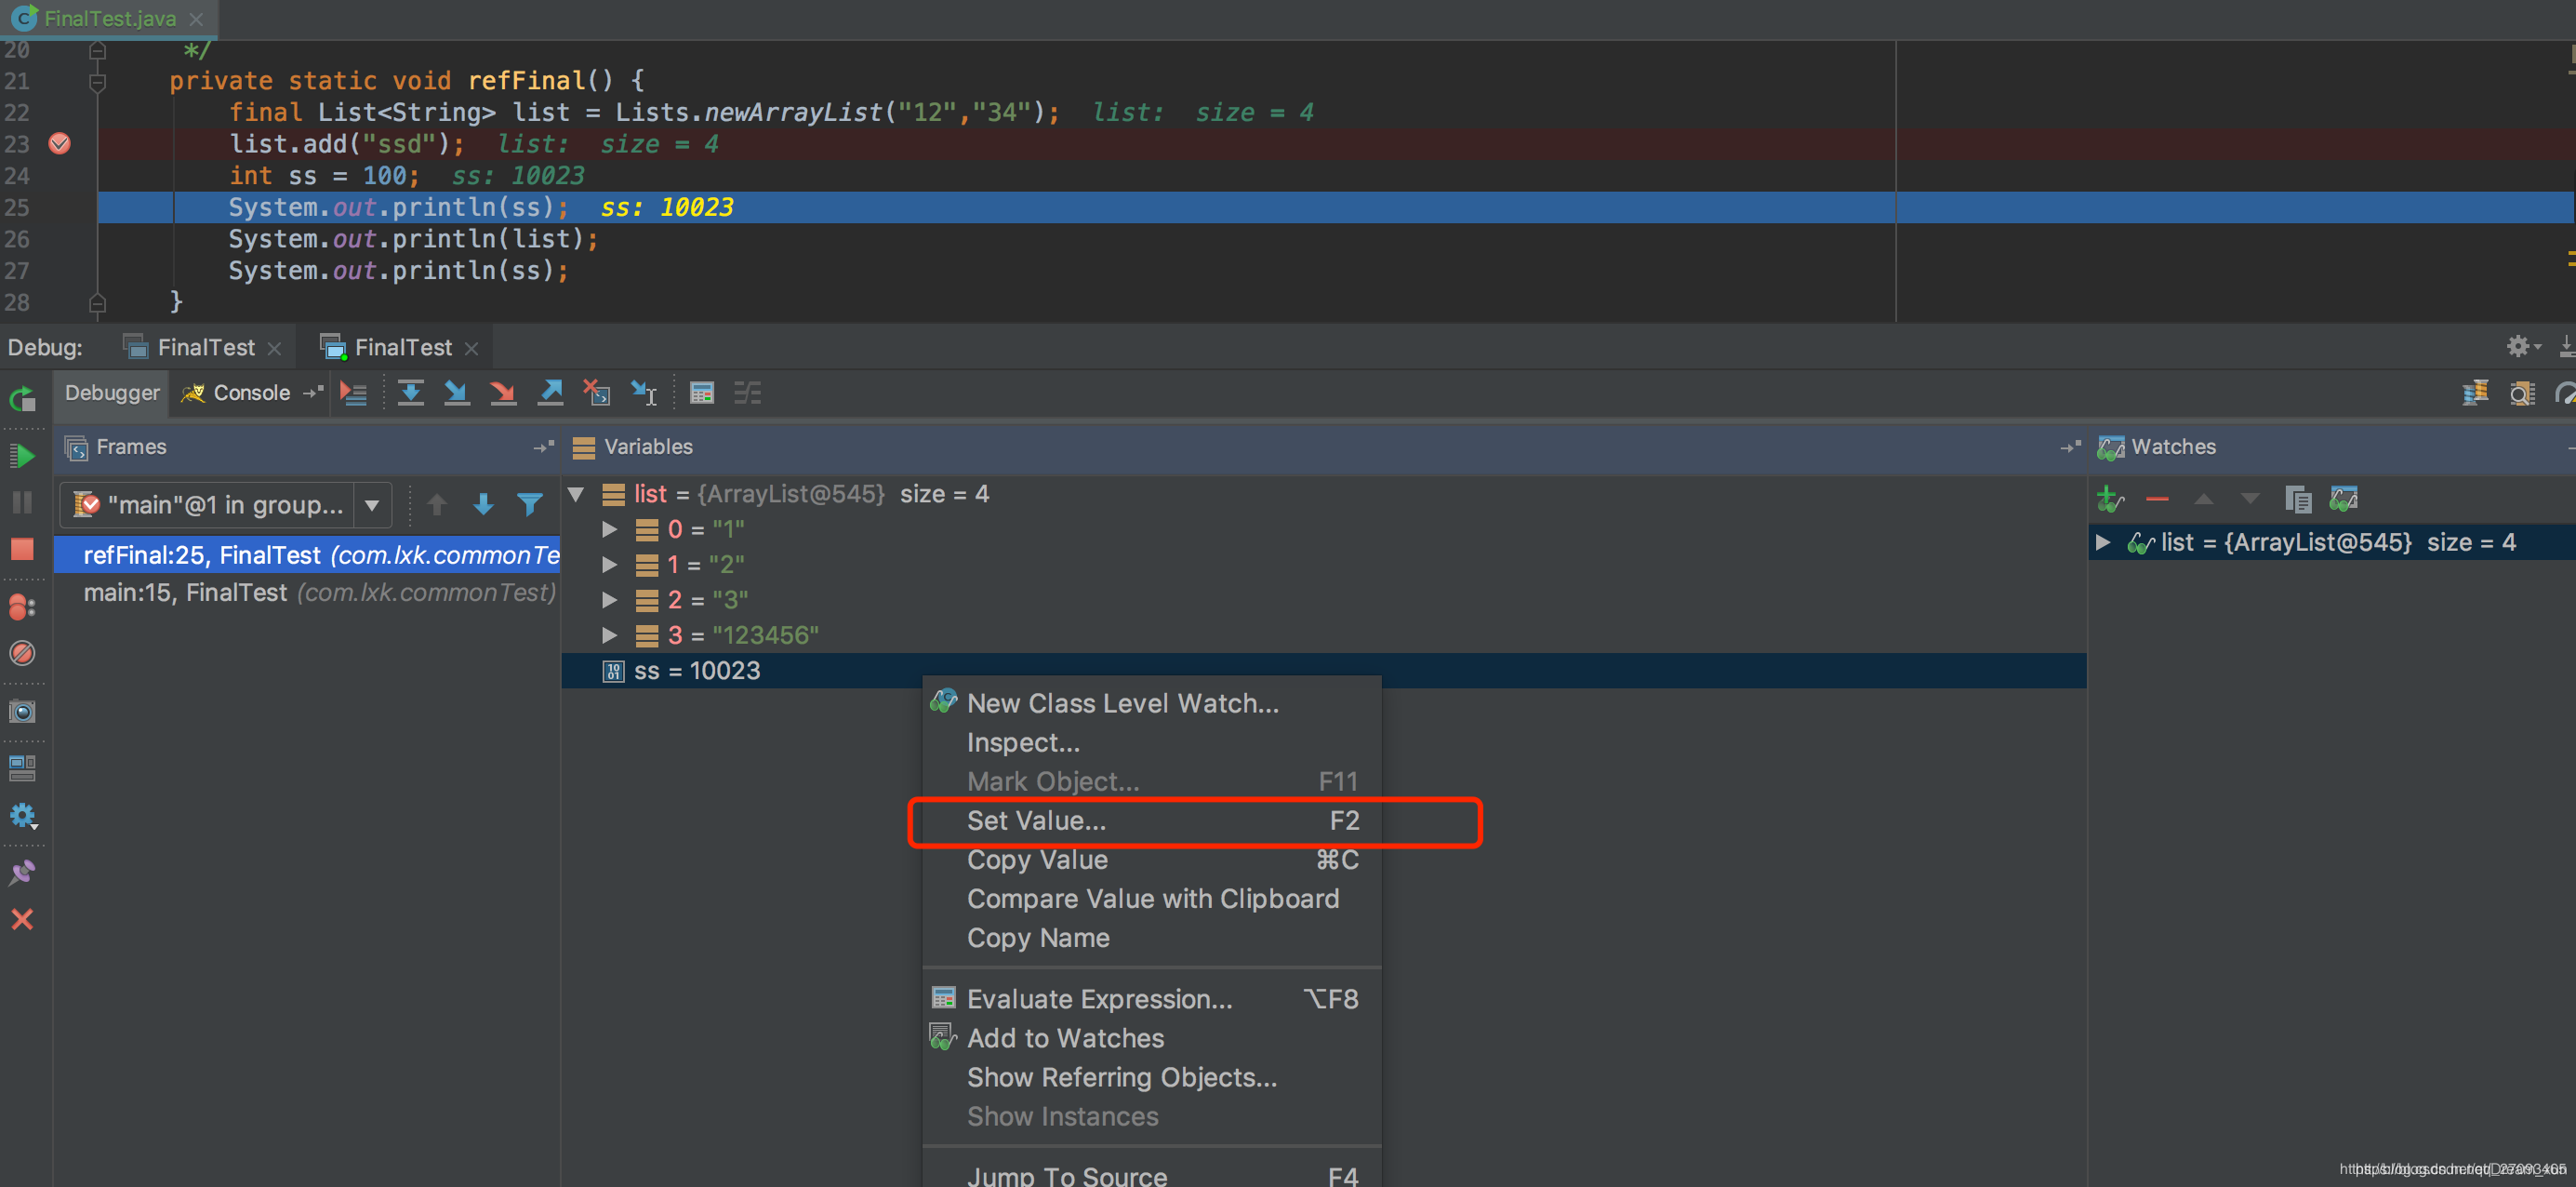
Task: Choose Jump To Source menu item
Action: coord(1152,1174)
